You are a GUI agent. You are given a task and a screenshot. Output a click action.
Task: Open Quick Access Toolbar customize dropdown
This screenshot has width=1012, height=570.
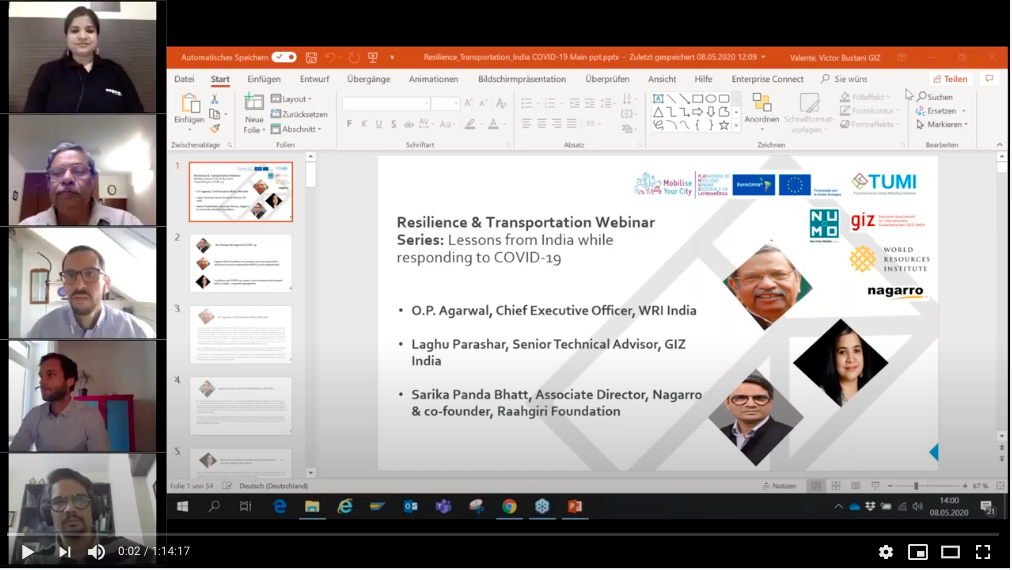click(392, 57)
